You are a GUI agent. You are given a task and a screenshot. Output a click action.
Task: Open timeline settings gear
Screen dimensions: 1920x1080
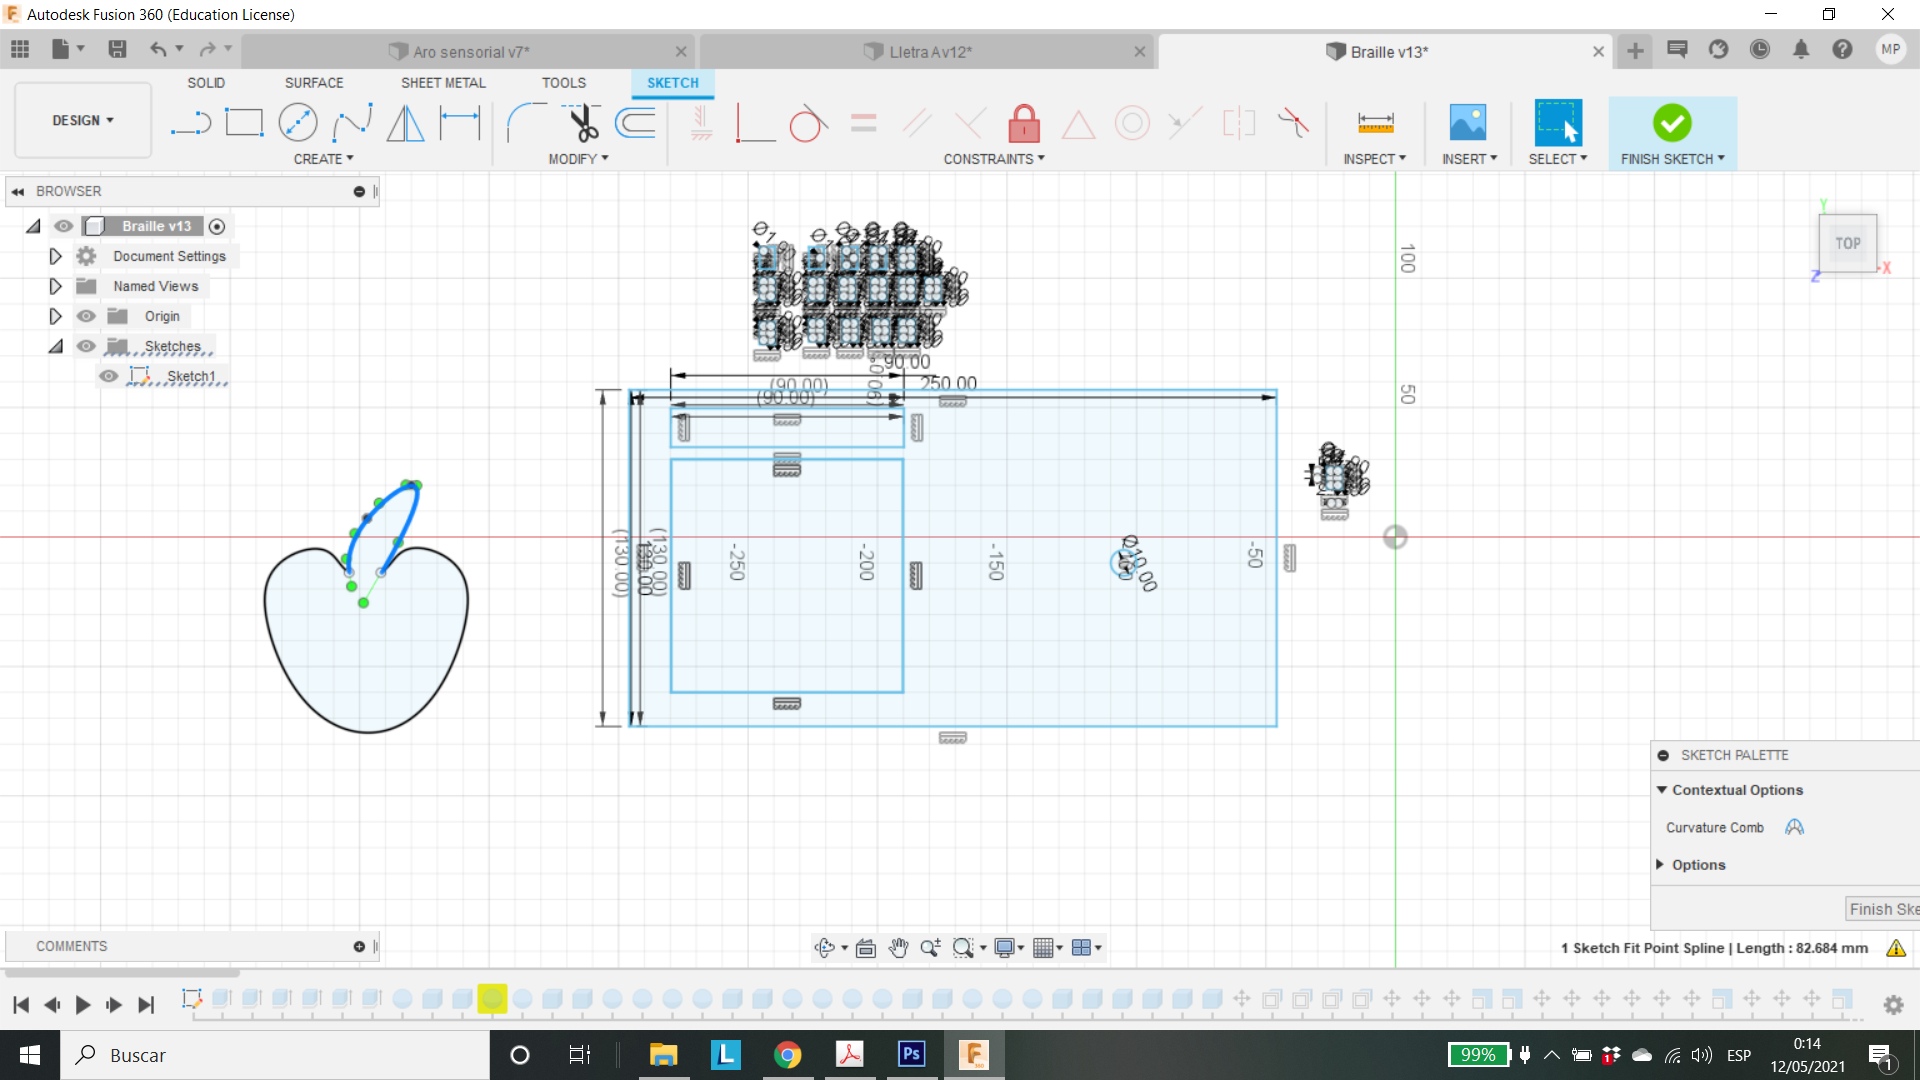tap(1893, 1005)
